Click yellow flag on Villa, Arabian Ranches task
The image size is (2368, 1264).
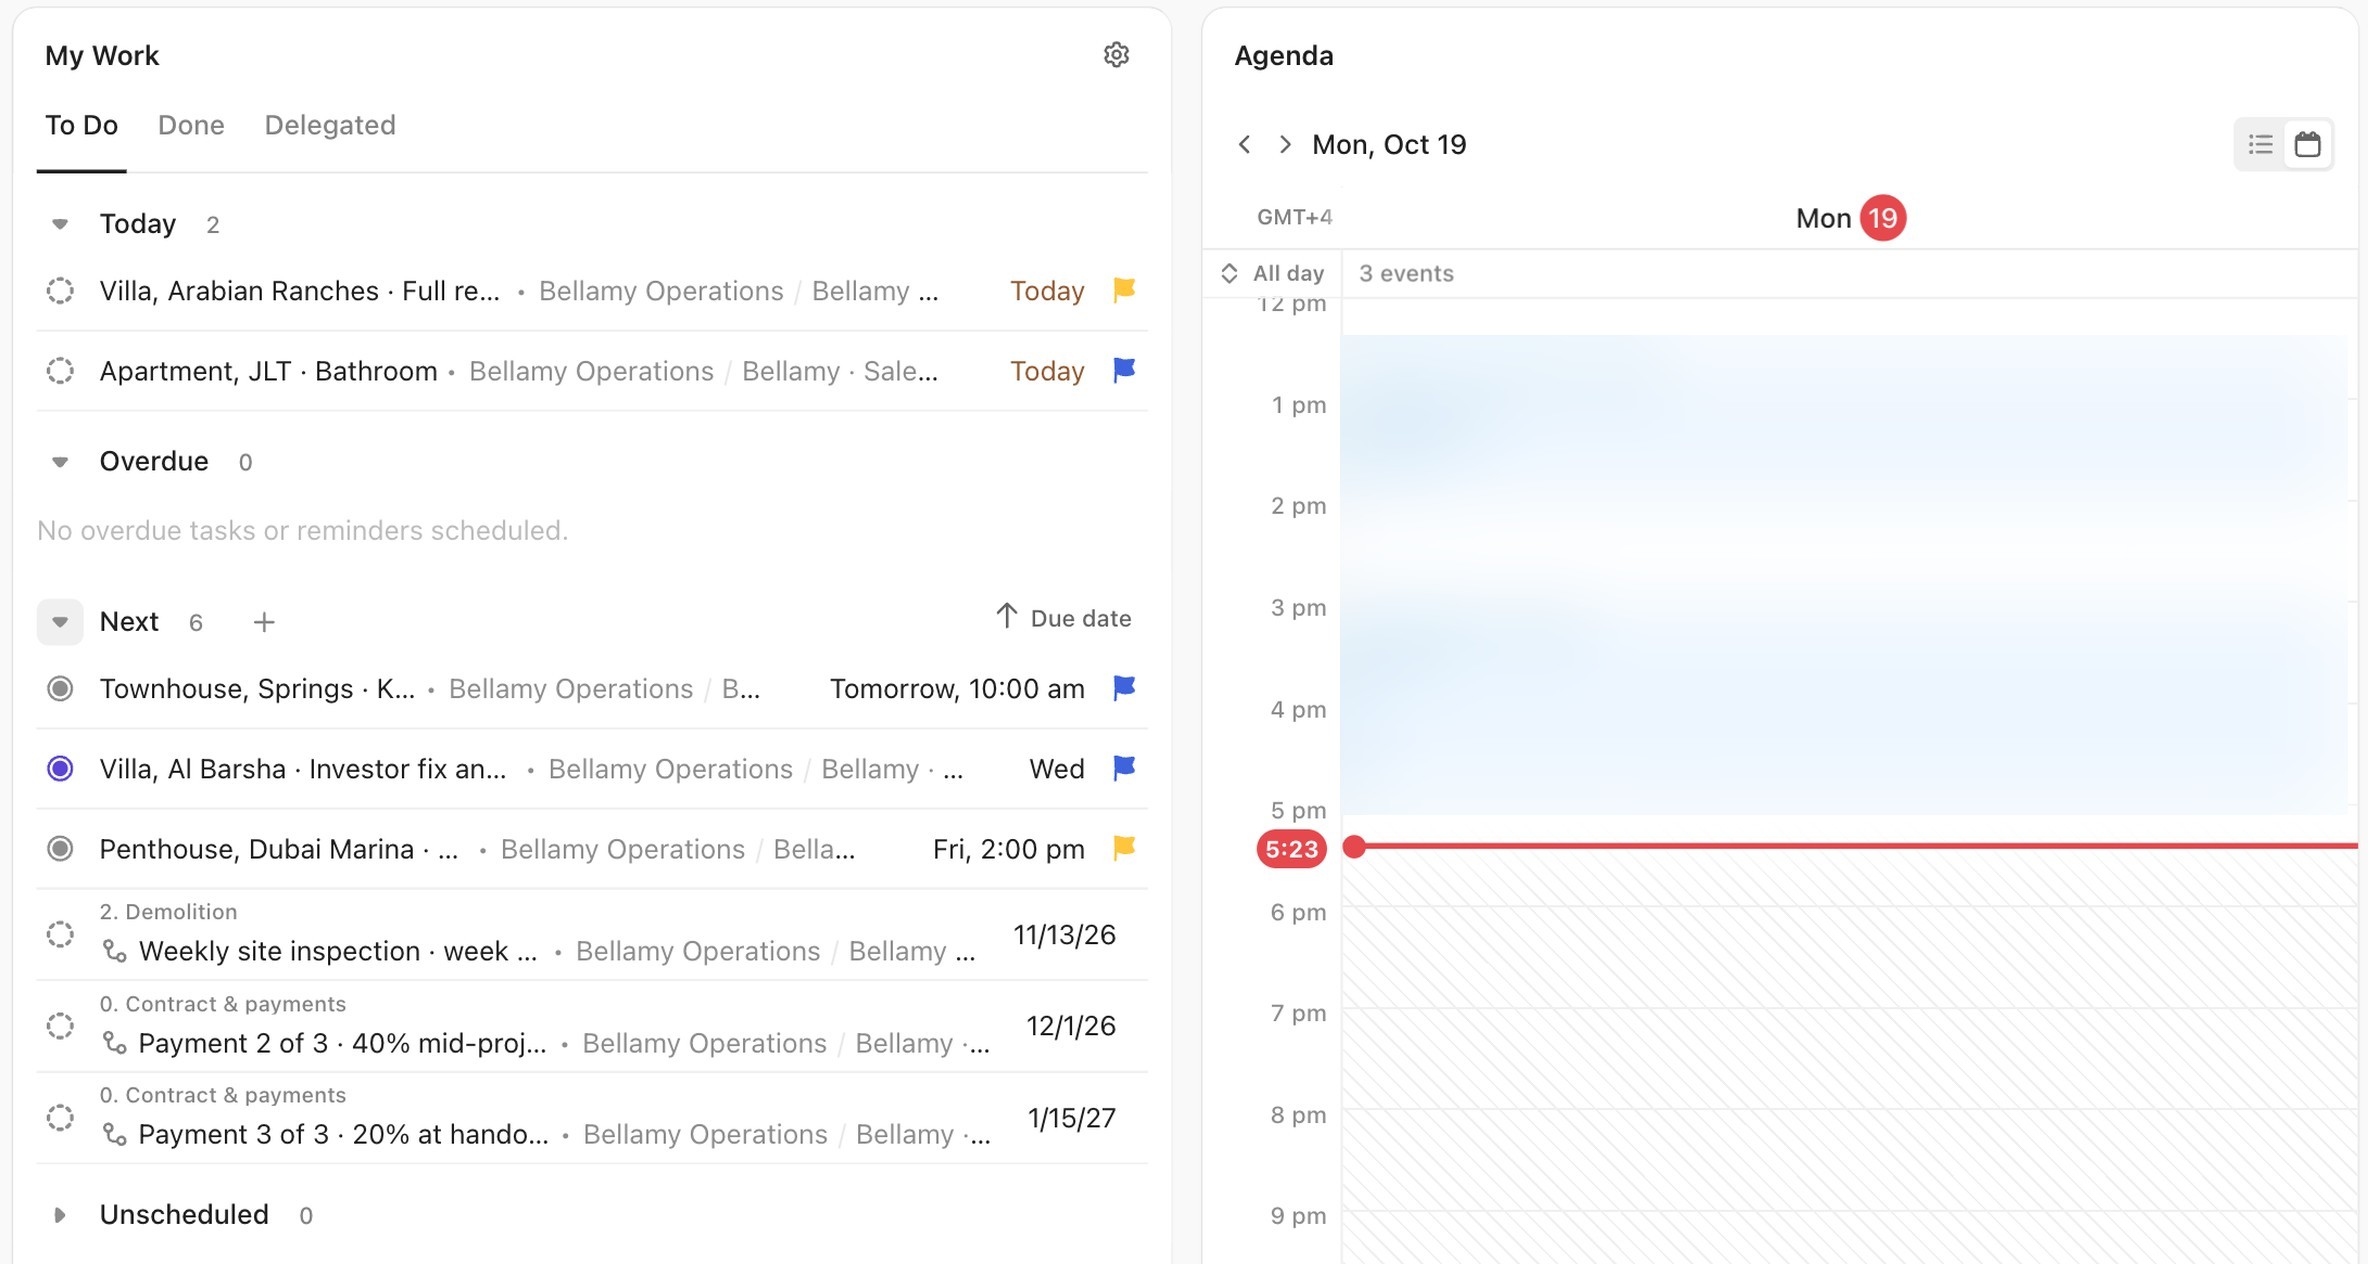coord(1124,290)
